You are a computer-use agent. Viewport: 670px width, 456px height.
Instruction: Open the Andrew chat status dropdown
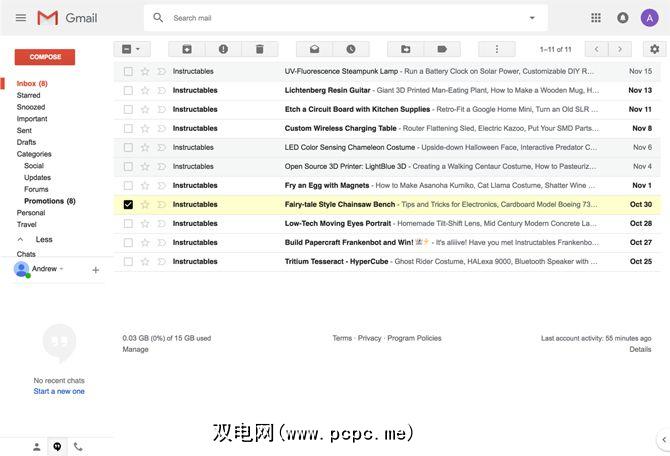point(61,269)
